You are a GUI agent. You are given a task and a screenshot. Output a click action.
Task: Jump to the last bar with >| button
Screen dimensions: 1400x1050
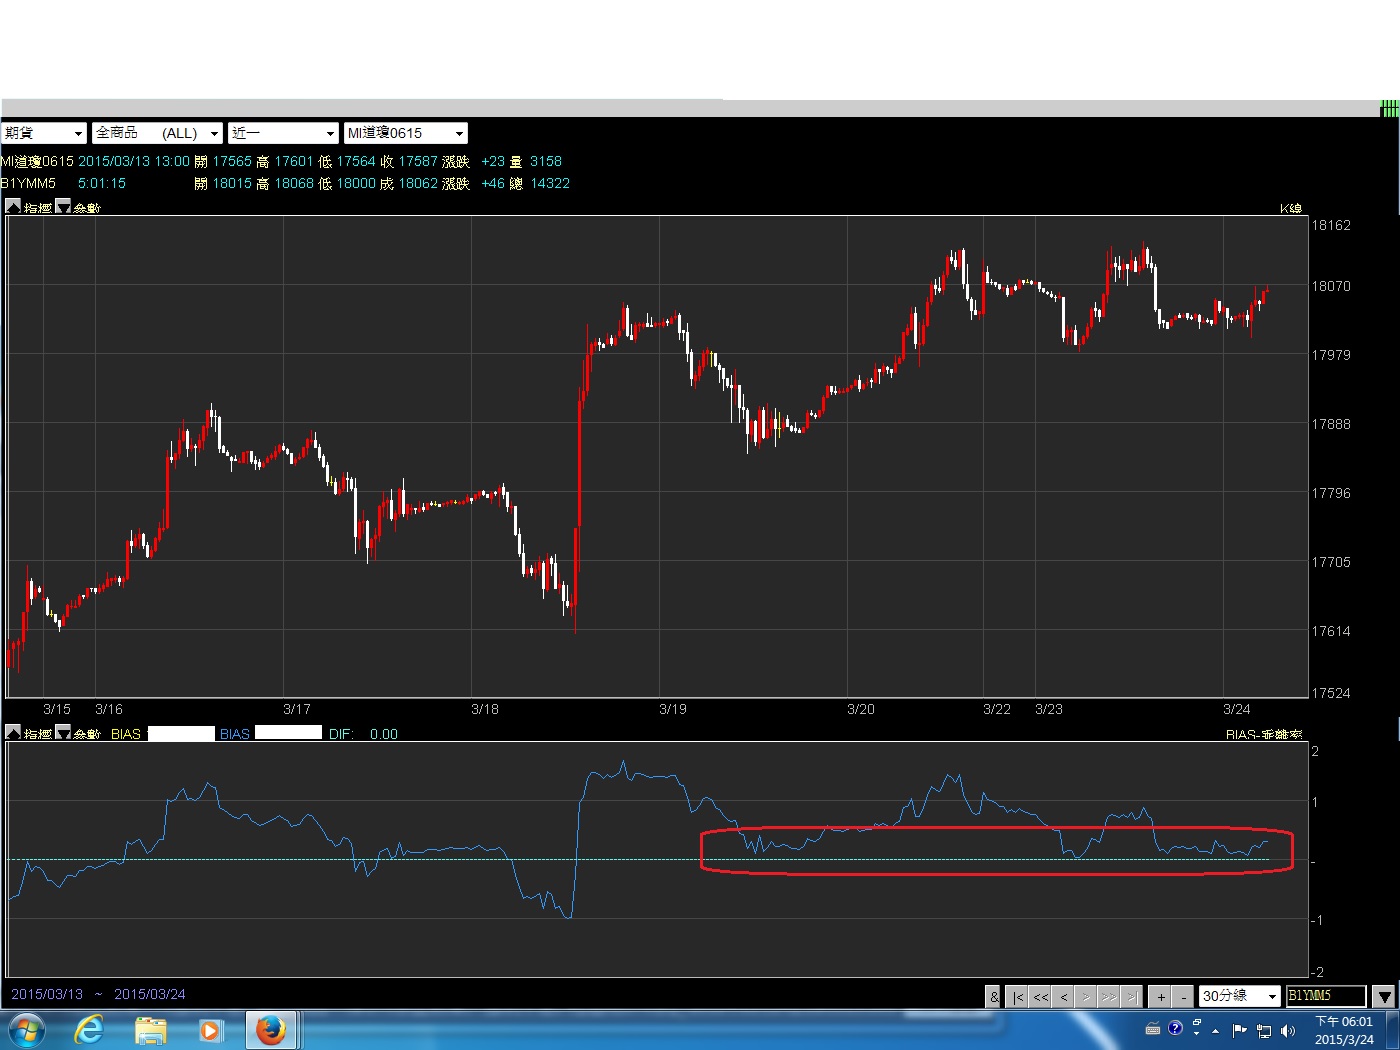(x=1131, y=997)
